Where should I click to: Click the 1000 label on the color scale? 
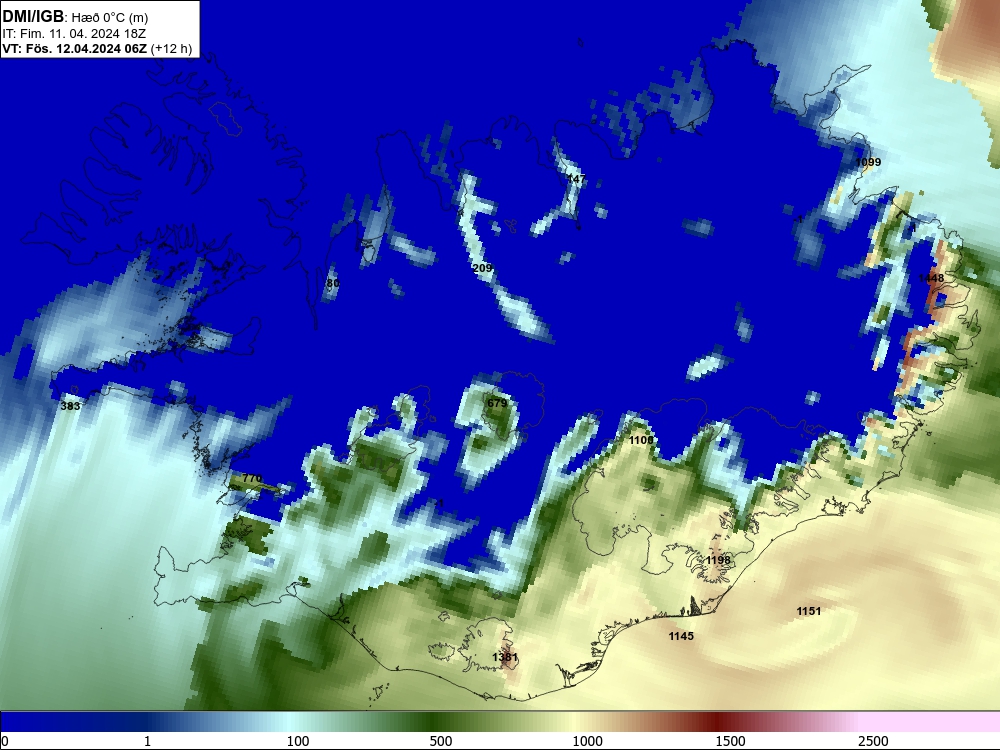click(x=587, y=741)
